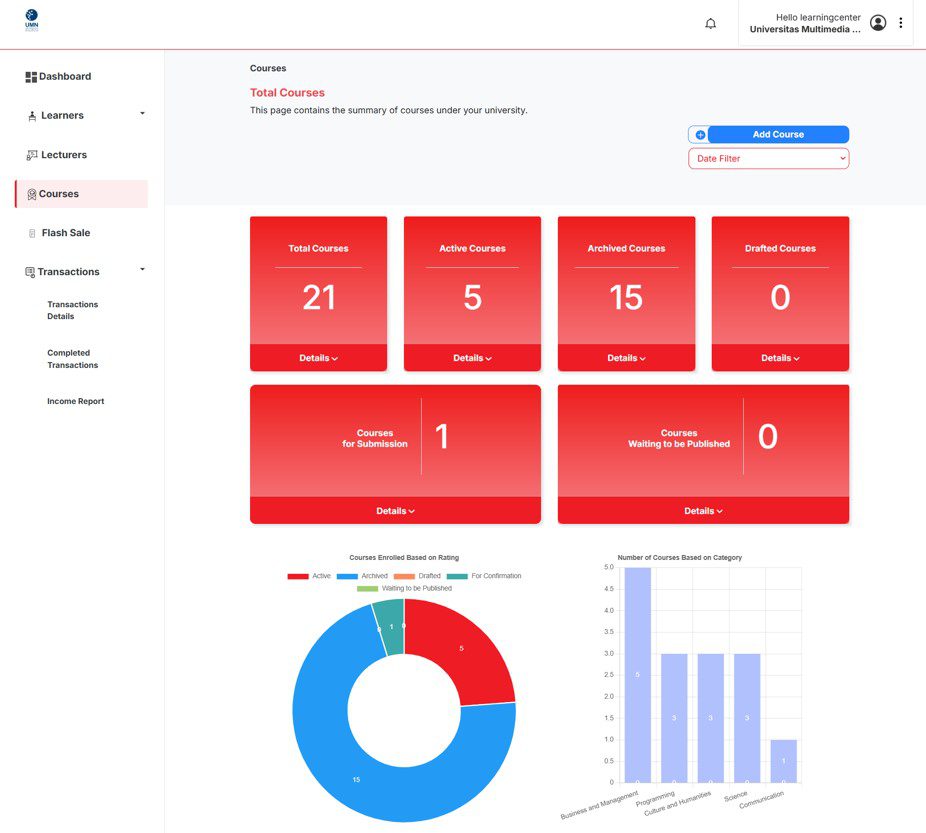This screenshot has width=926, height=833.
Task: Expand Details under Total Courses card
Action: pyautogui.click(x=318, y=358)
